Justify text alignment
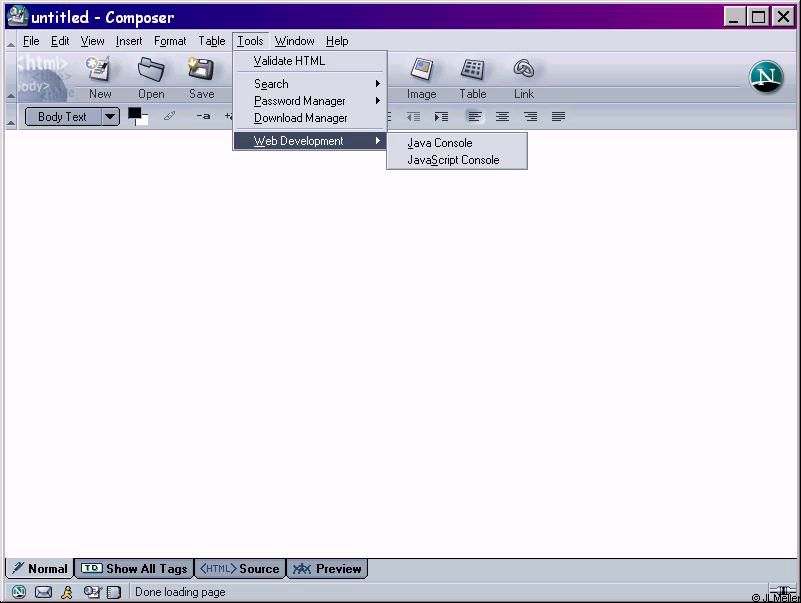 pyautogui.click(x=558, y=117)
